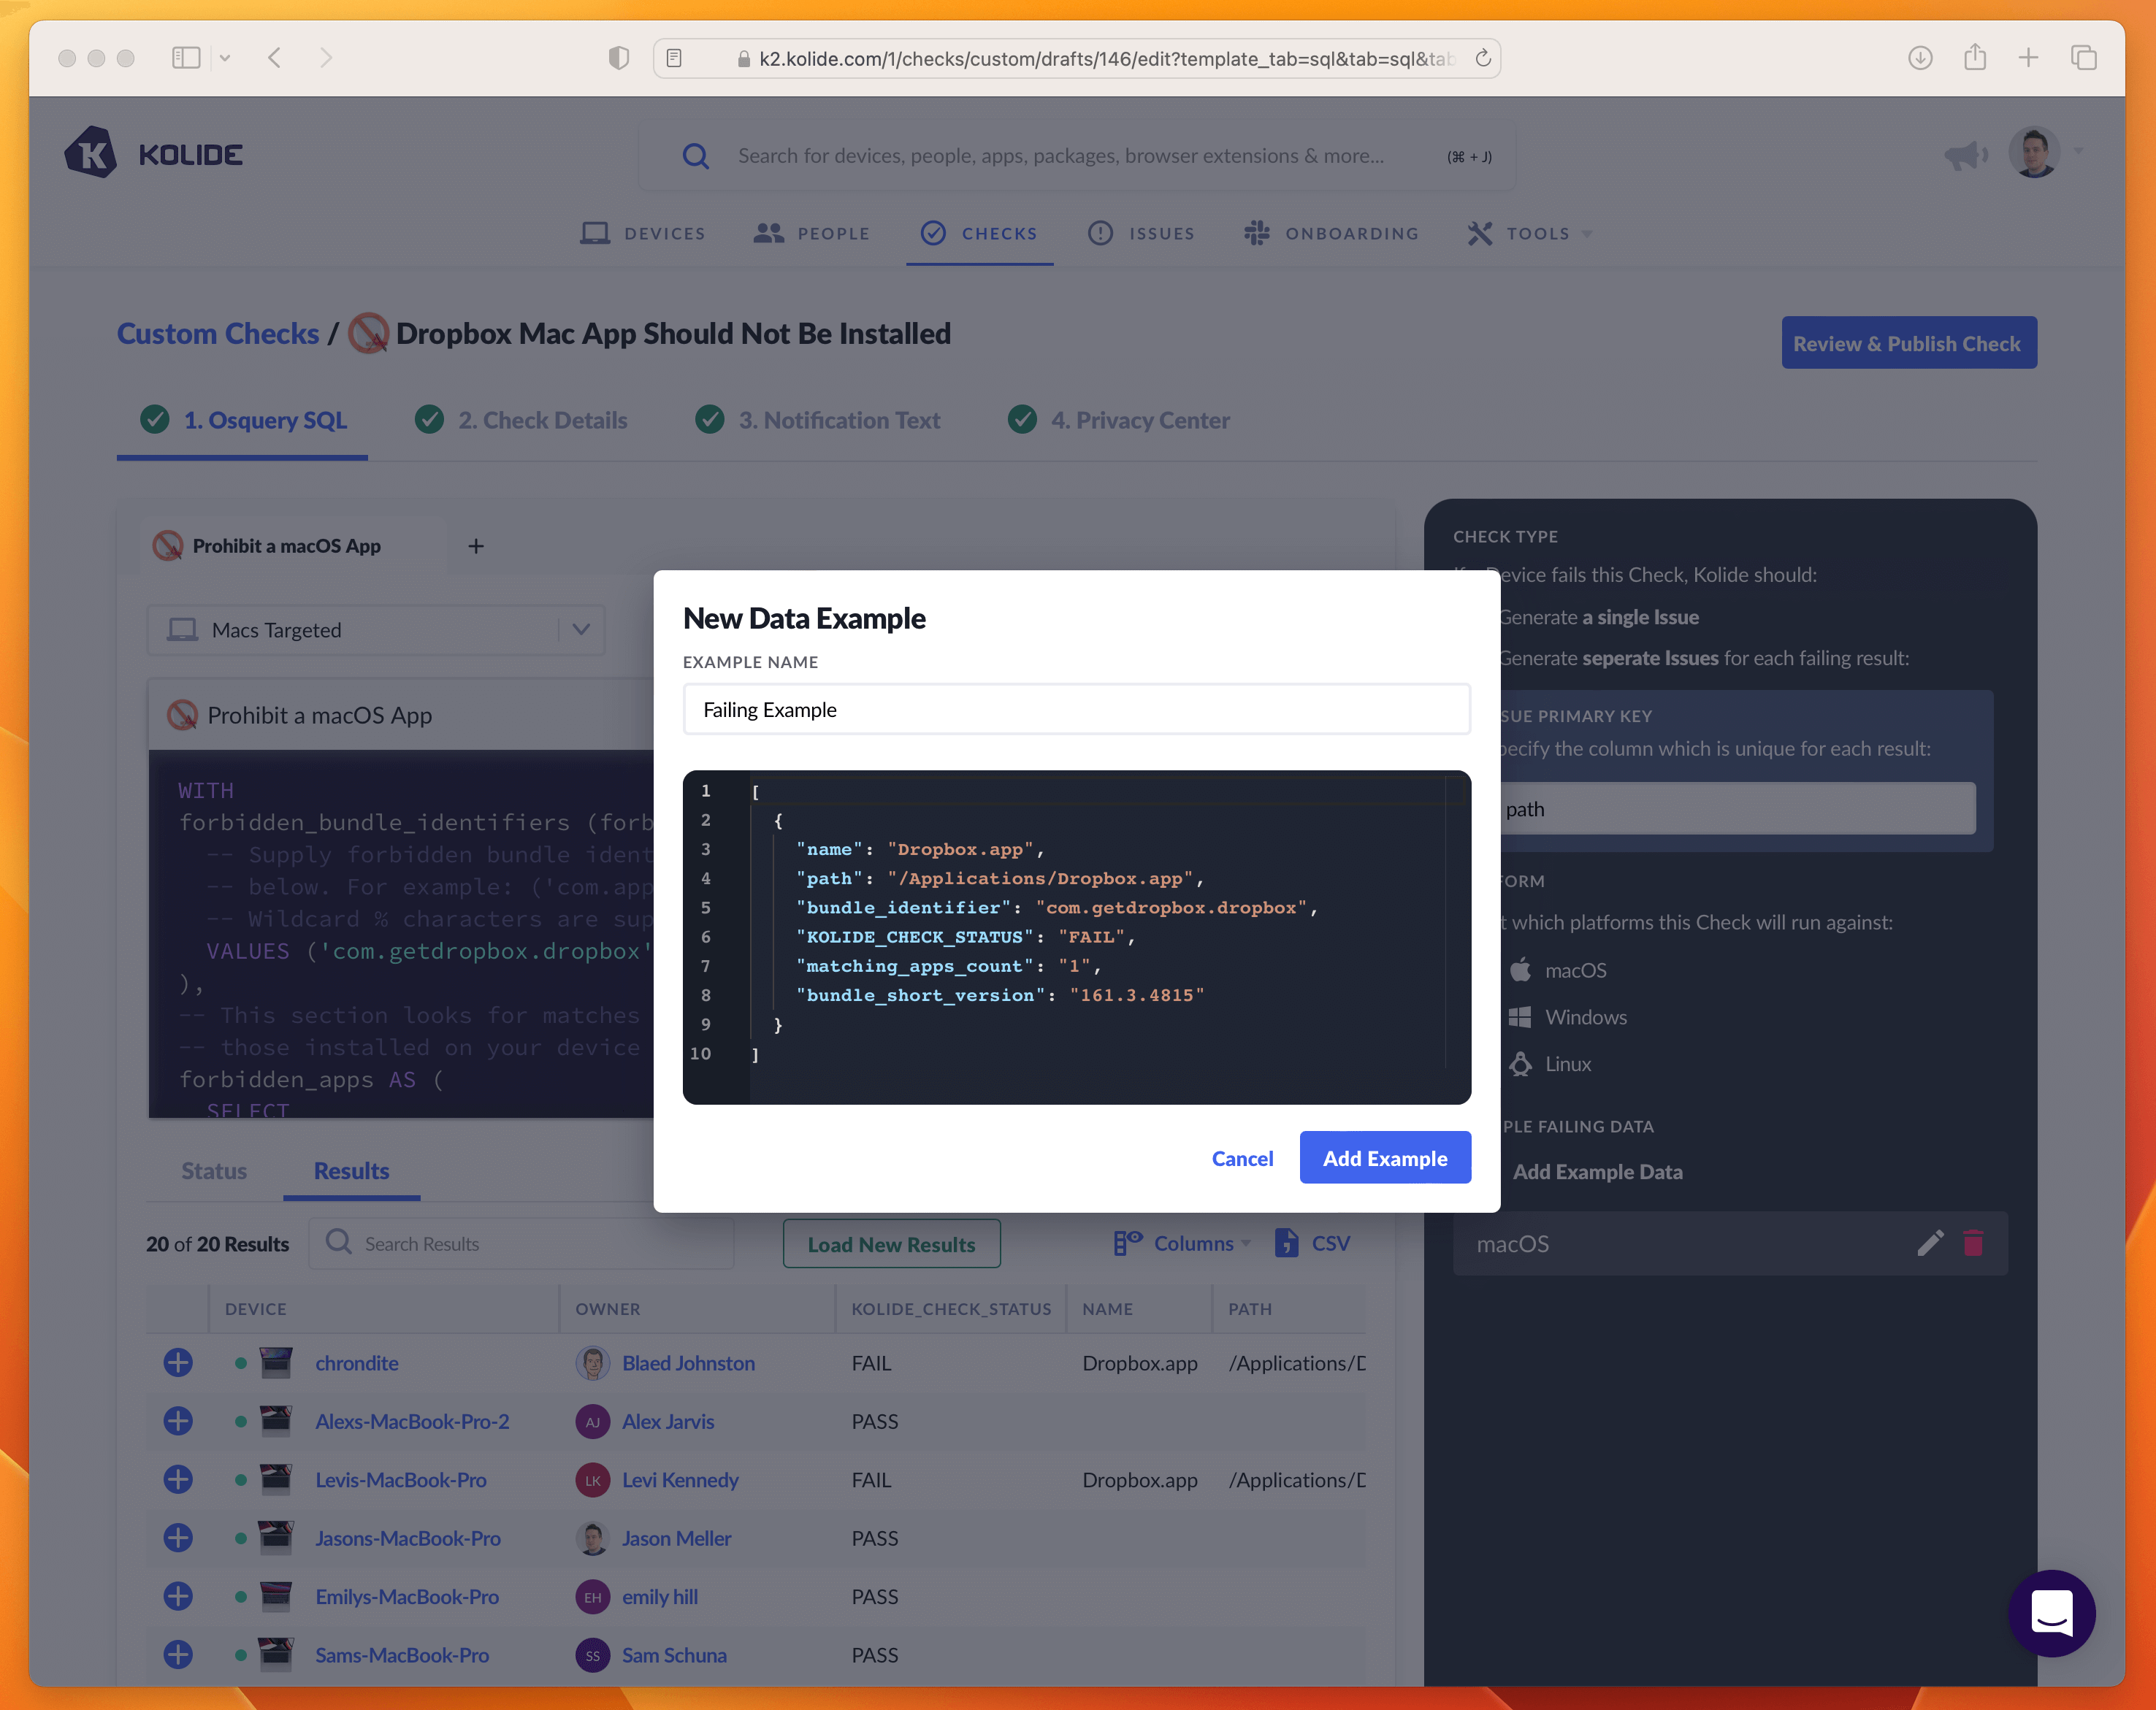Click the trash icon for macOS example

coord(1973,1243)
